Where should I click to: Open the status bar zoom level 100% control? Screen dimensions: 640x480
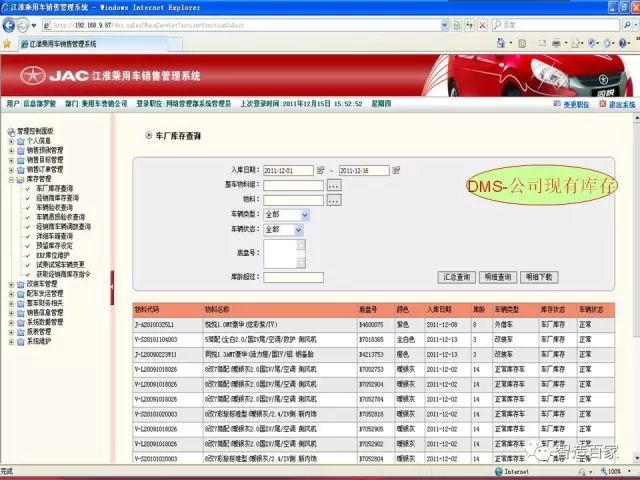[617, 471]
